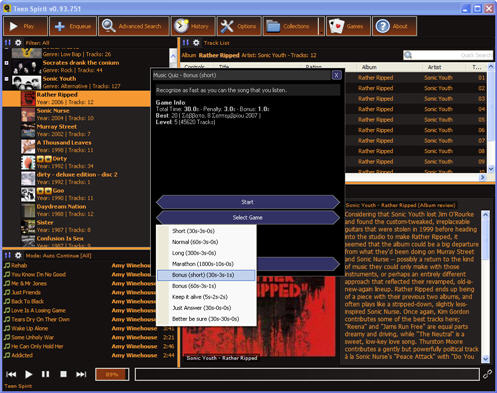Click the album review scrollbar down arrow

(x=485, y=358)
